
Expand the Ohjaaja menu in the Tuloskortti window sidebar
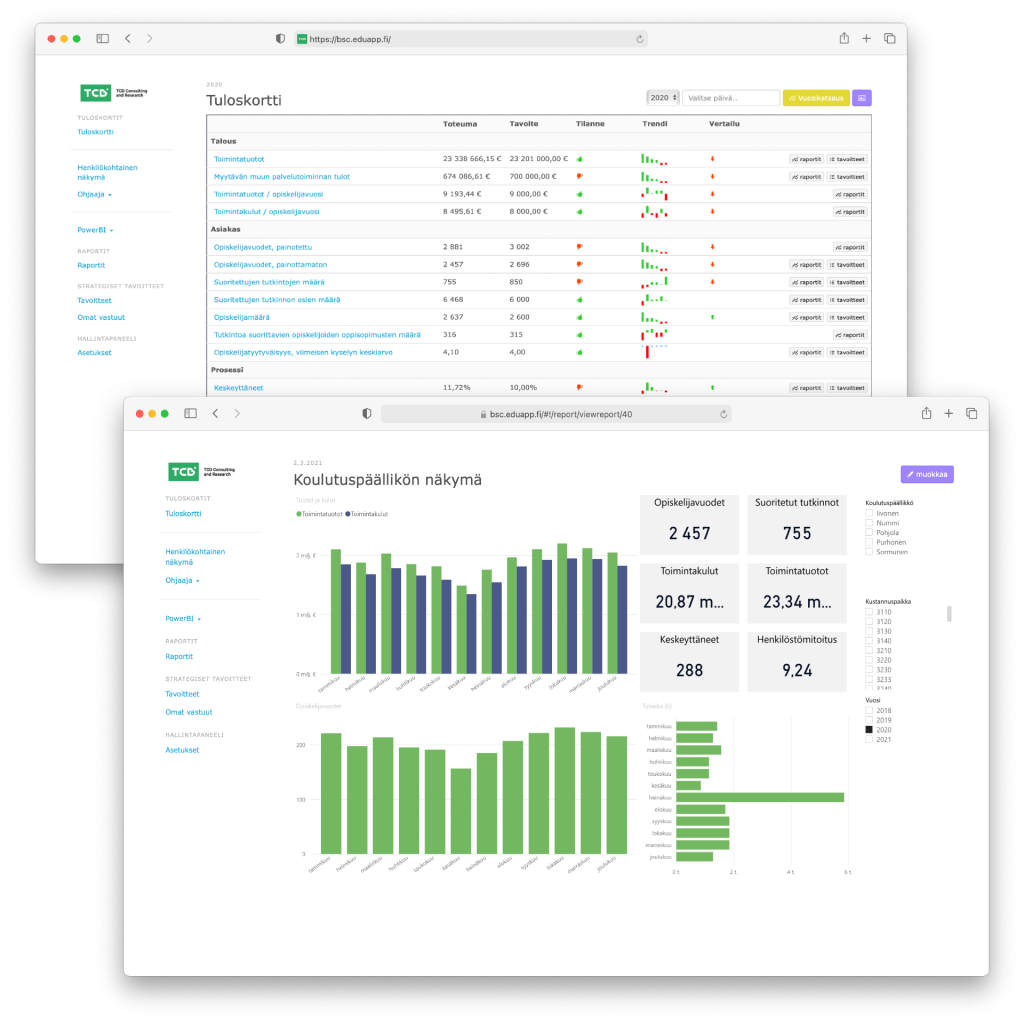94,194
